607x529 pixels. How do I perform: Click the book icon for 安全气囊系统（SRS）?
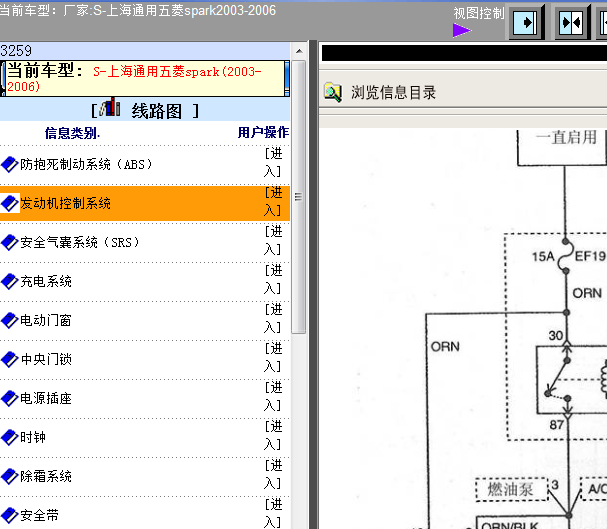tap(9, 243)
